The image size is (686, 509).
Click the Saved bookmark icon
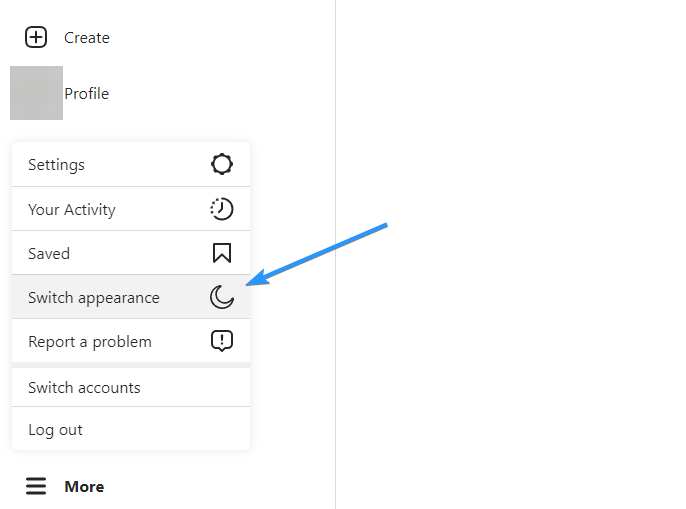[x=222, y=253]
